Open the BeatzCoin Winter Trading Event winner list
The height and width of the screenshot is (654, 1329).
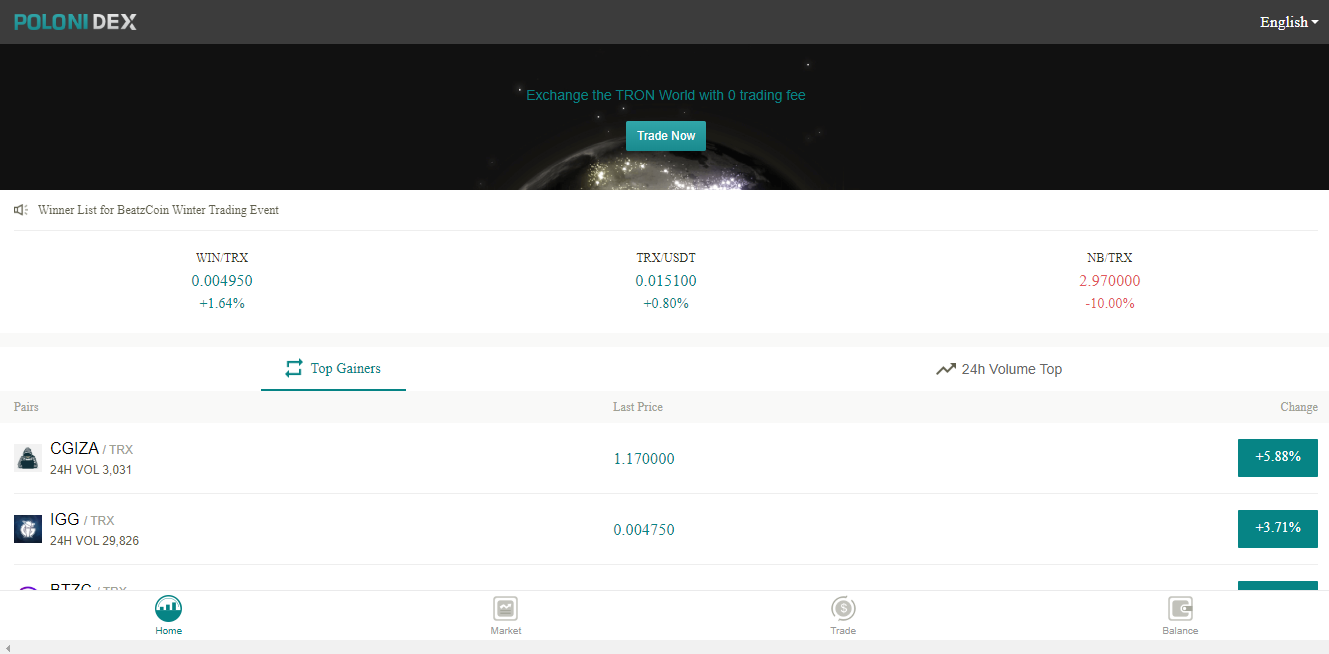point(158,210)
